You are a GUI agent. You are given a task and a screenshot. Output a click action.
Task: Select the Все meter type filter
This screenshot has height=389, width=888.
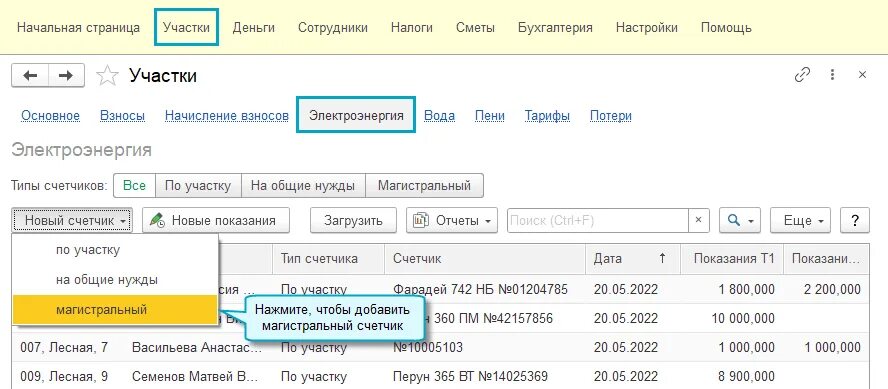pos(134,186)
